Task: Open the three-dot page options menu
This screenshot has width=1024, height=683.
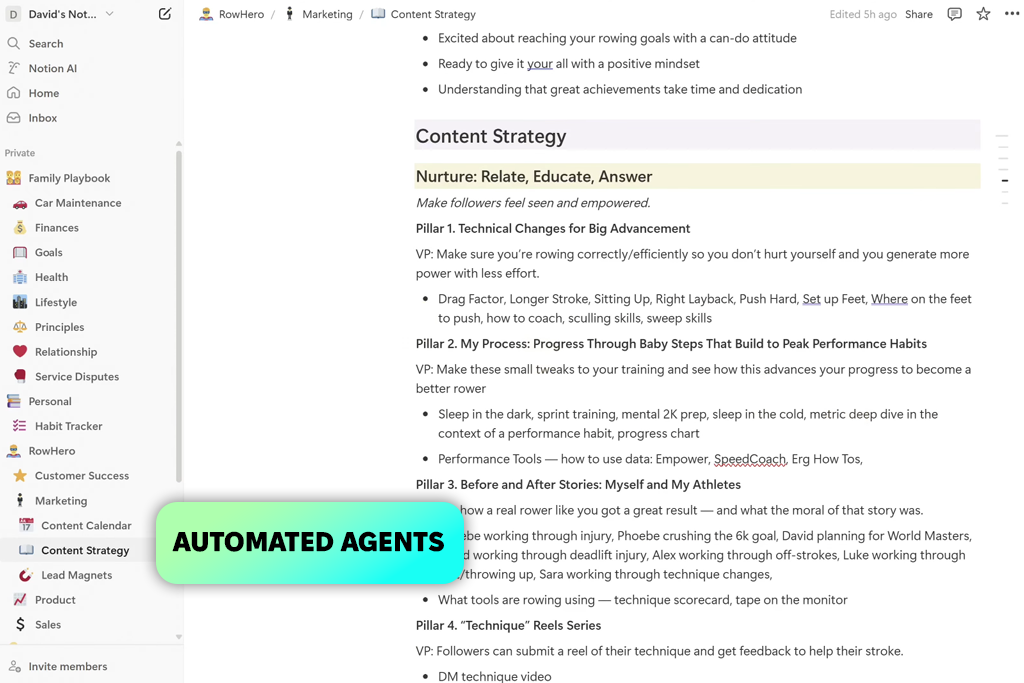Action: [x=1012, y=14]
